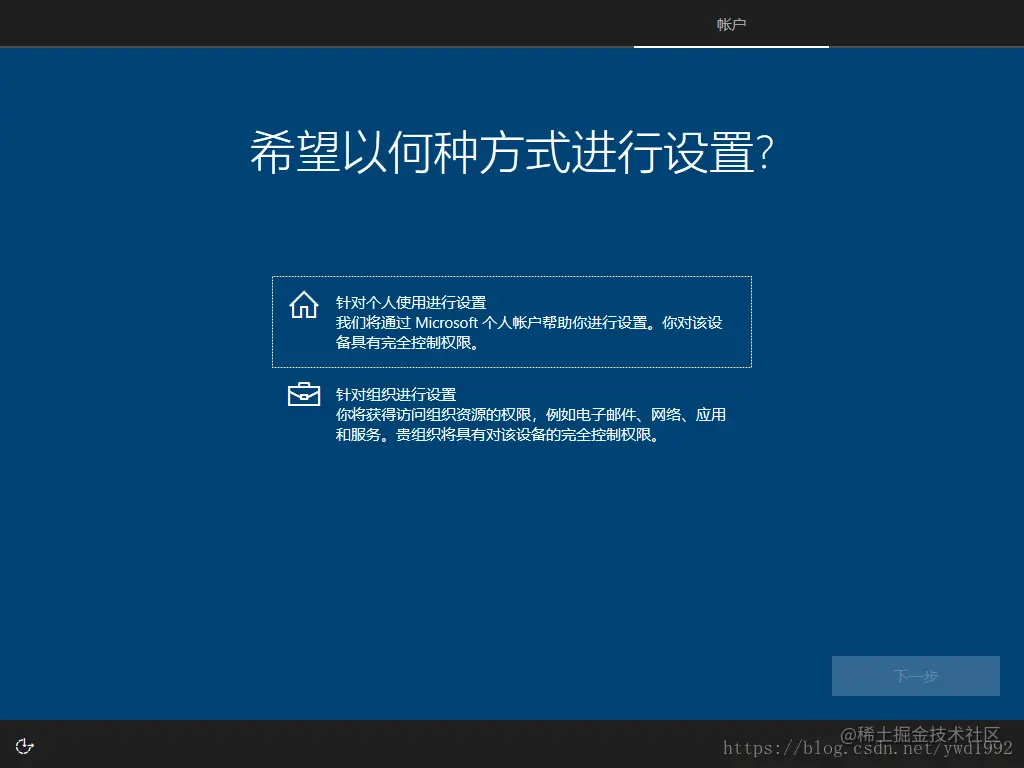Click the house icon for personal setup
This screenshot has height=768, width=1024.
click(304, 305)
